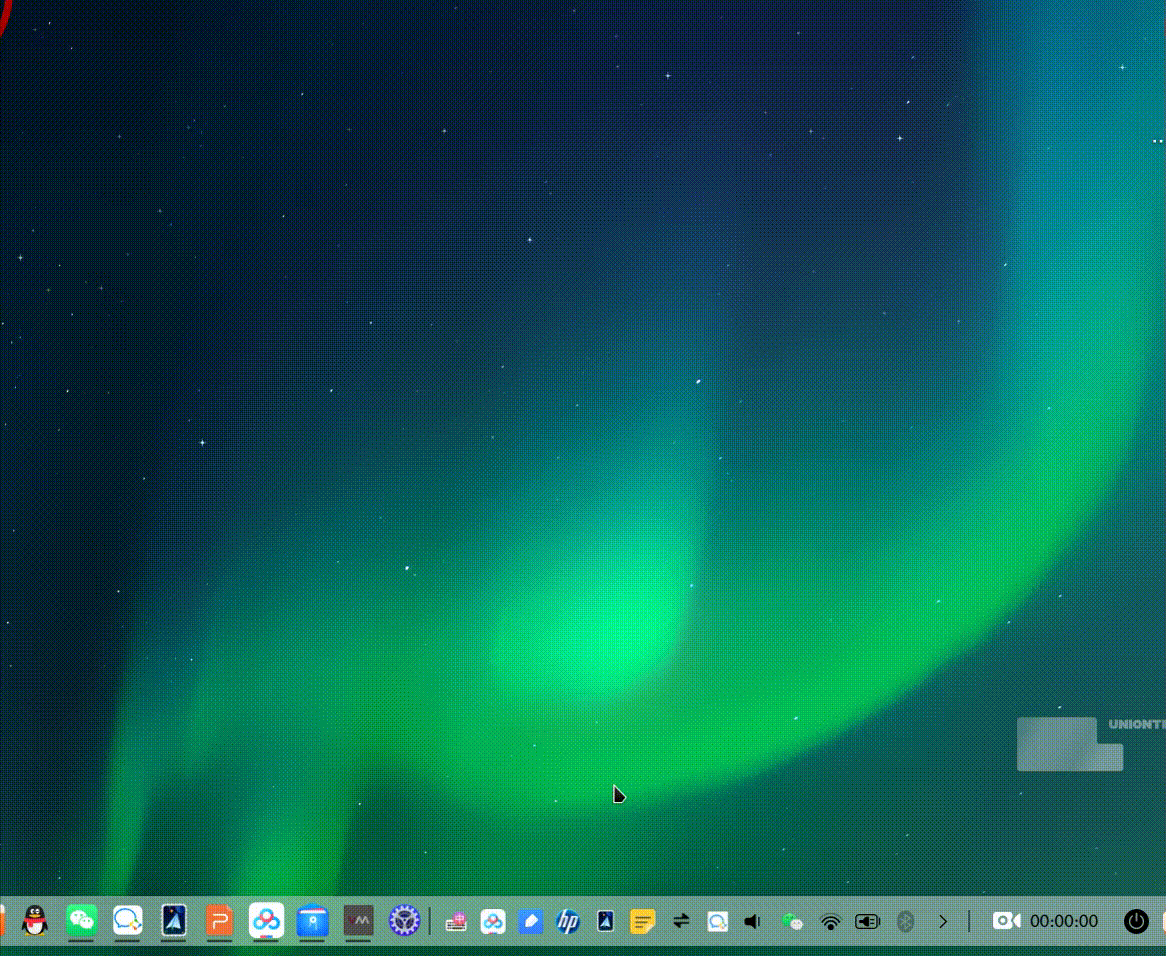Click the 00:00:00 recording timer
The image size is (1166, 956).
click(1064, 921)
